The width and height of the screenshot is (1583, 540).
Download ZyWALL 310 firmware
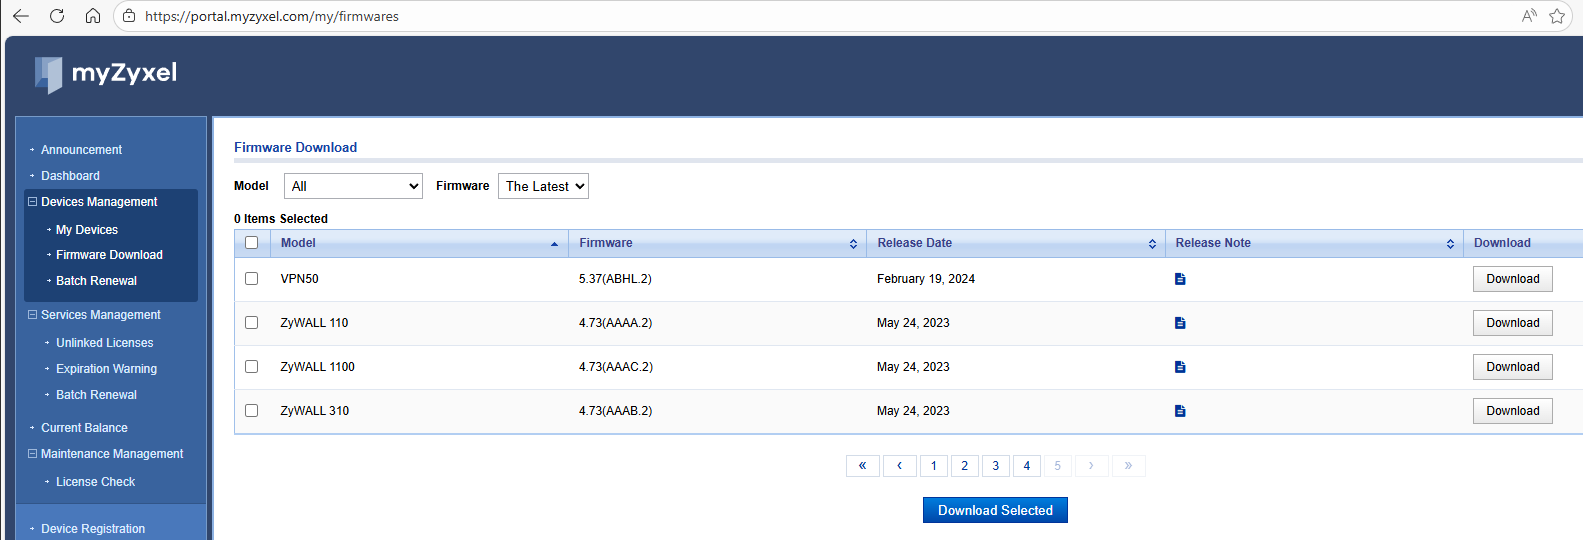1512,411
